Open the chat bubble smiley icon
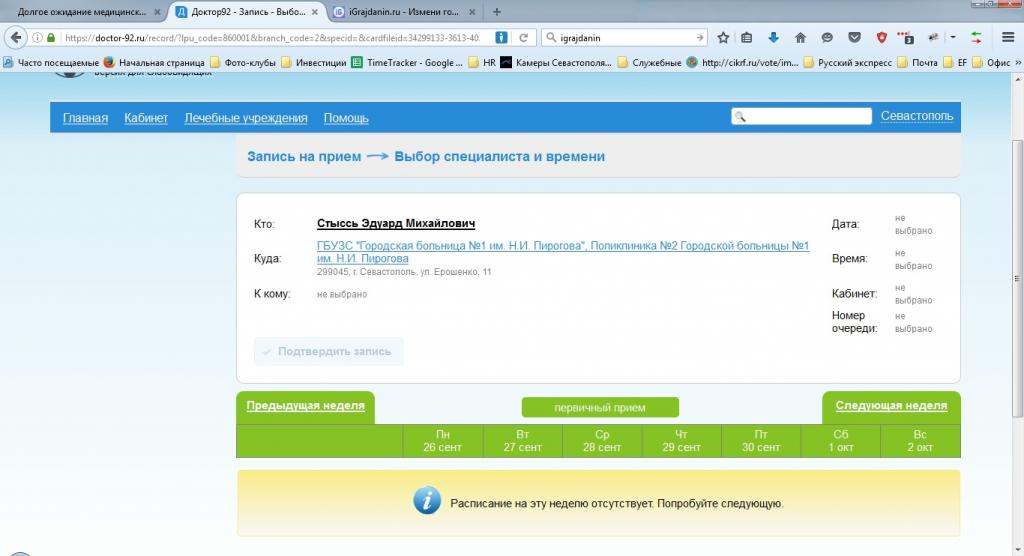The image size is (1024, 556). coord(827,38)
